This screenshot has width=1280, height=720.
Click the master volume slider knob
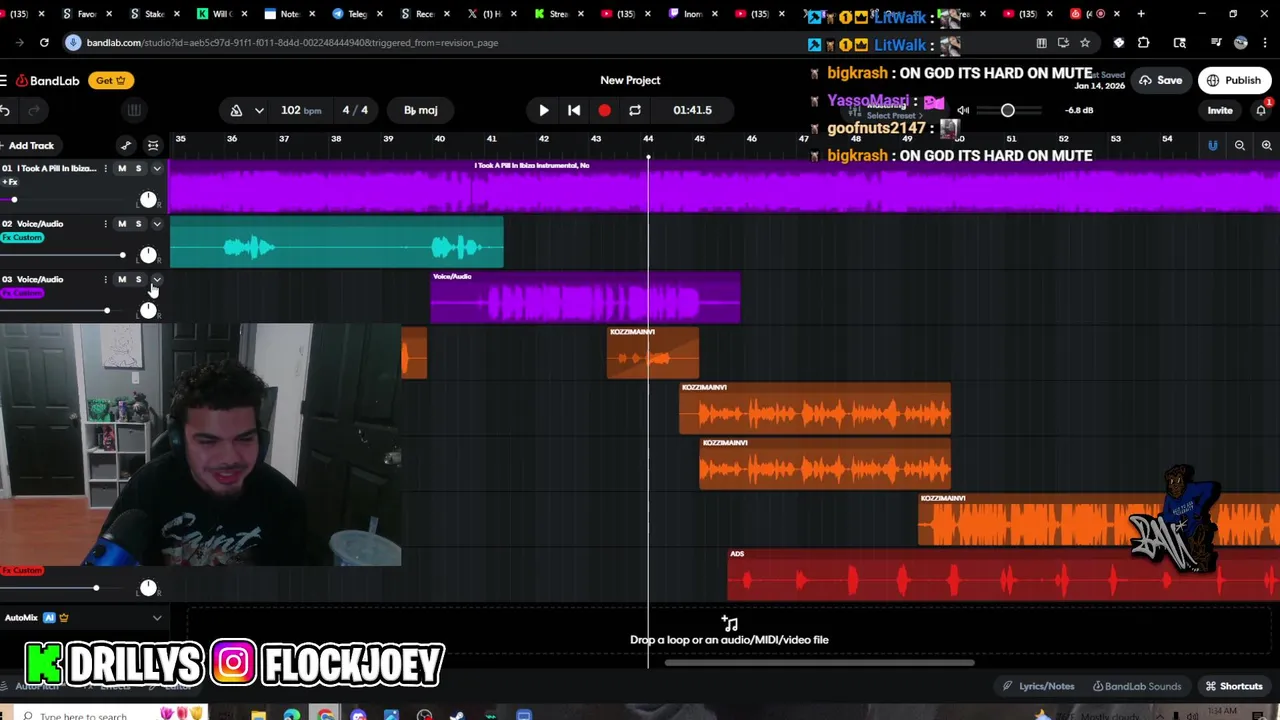[x=1008, y=110]
